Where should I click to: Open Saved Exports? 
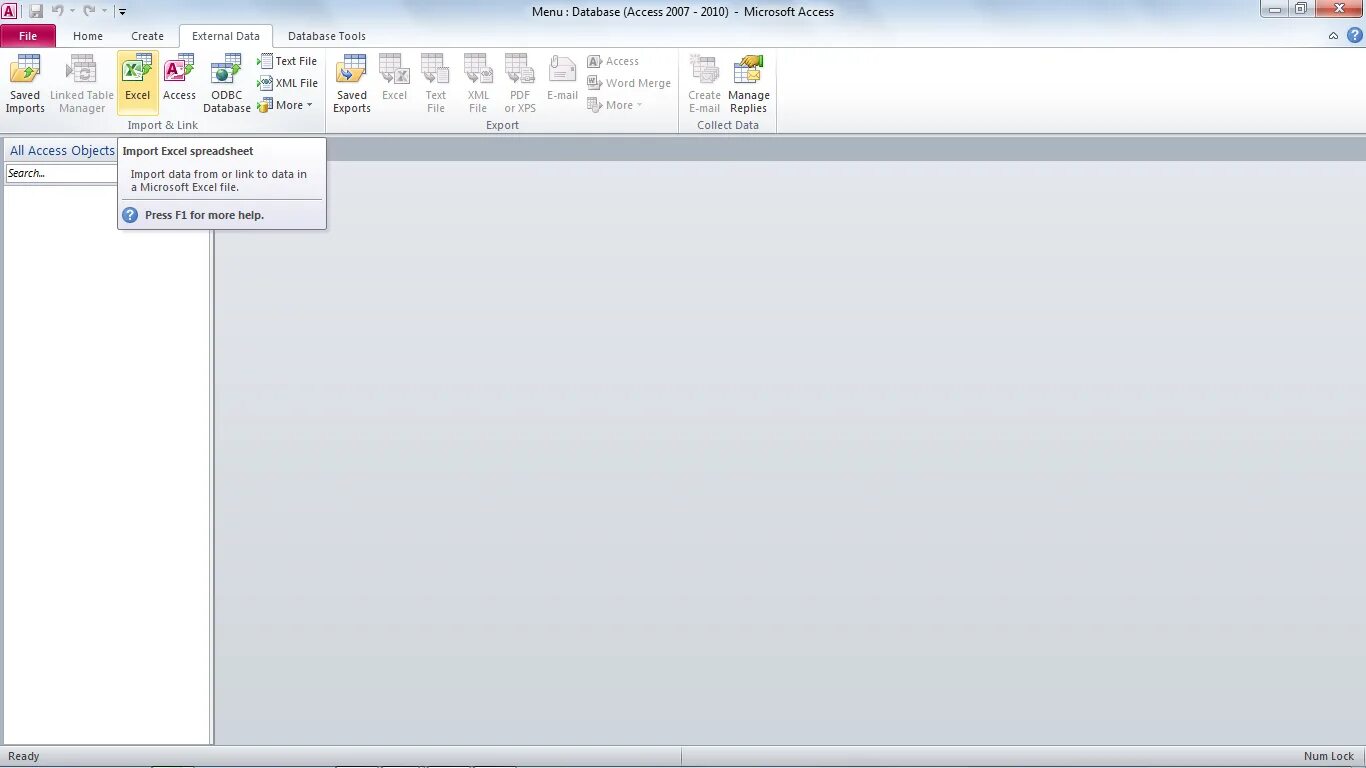pos(352,84)
